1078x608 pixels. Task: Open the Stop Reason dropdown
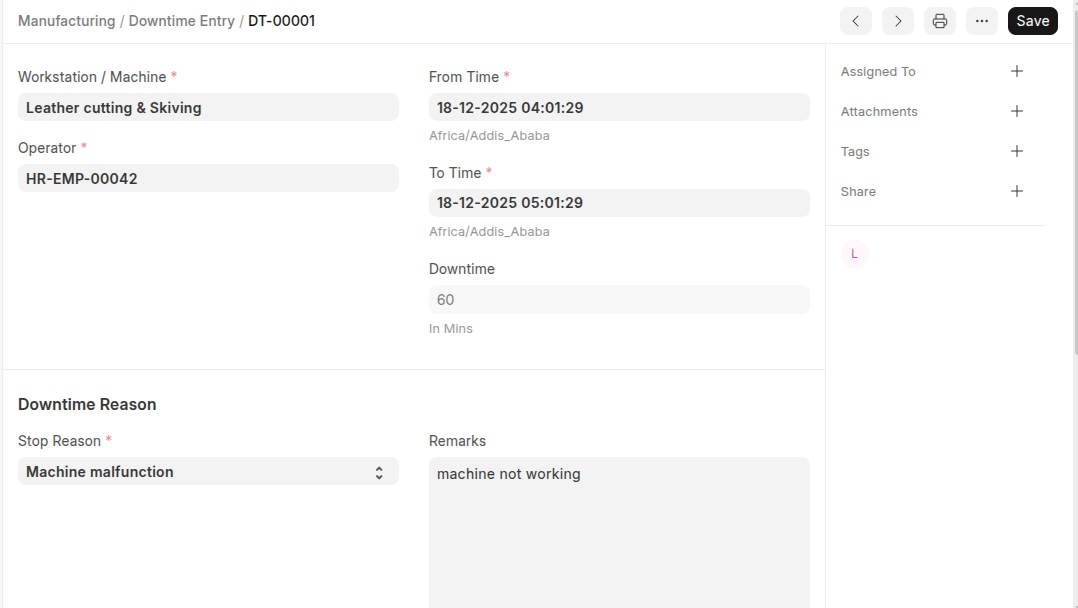coord(208,472)
